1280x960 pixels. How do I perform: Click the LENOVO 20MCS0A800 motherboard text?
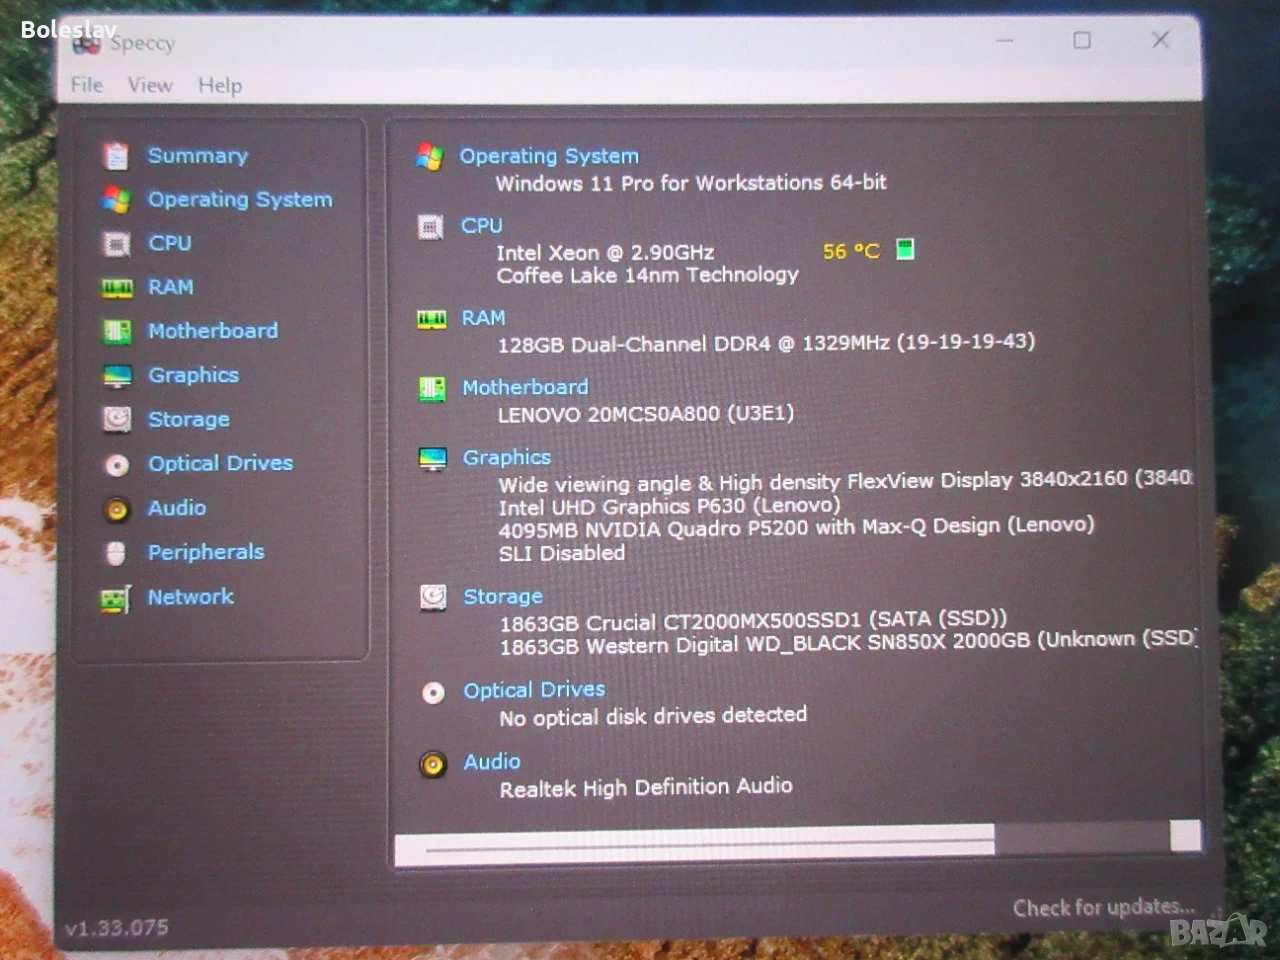(646, 413)
